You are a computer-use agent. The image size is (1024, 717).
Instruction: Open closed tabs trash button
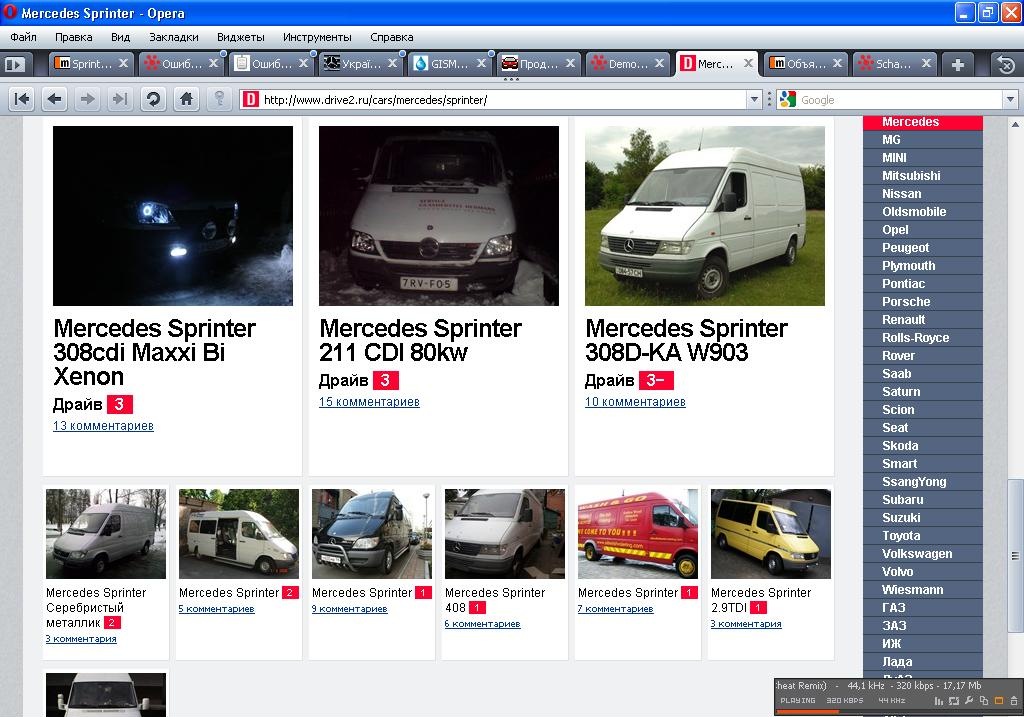click(x=1006, y=64)
